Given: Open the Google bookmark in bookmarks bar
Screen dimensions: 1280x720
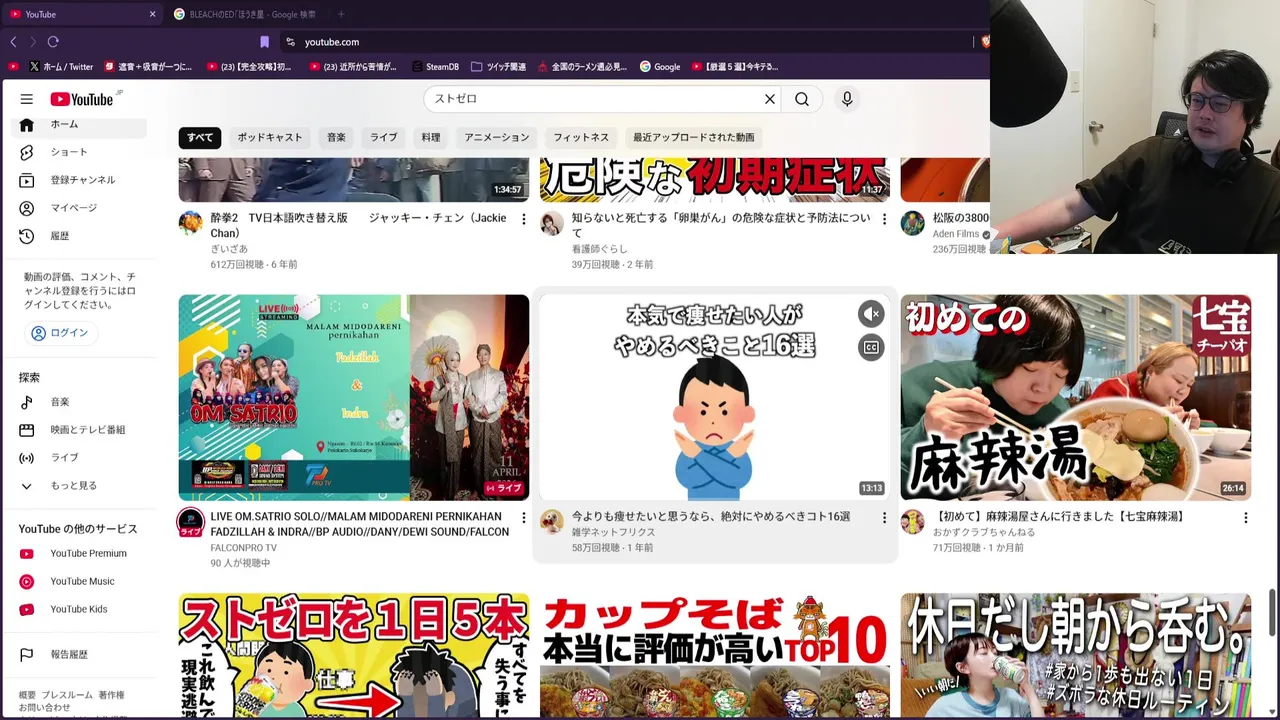Looking at the screenshot, I should [660, 67].
